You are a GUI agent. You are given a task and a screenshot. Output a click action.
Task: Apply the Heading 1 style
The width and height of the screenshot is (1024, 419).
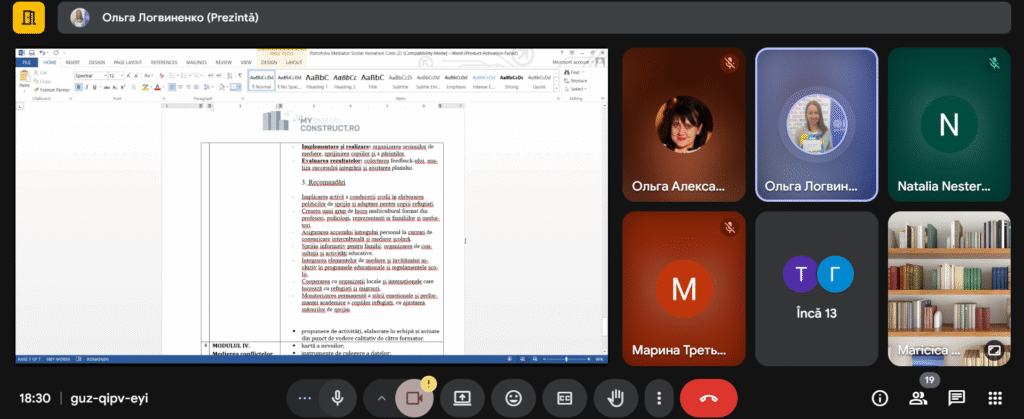click(317, 82)
